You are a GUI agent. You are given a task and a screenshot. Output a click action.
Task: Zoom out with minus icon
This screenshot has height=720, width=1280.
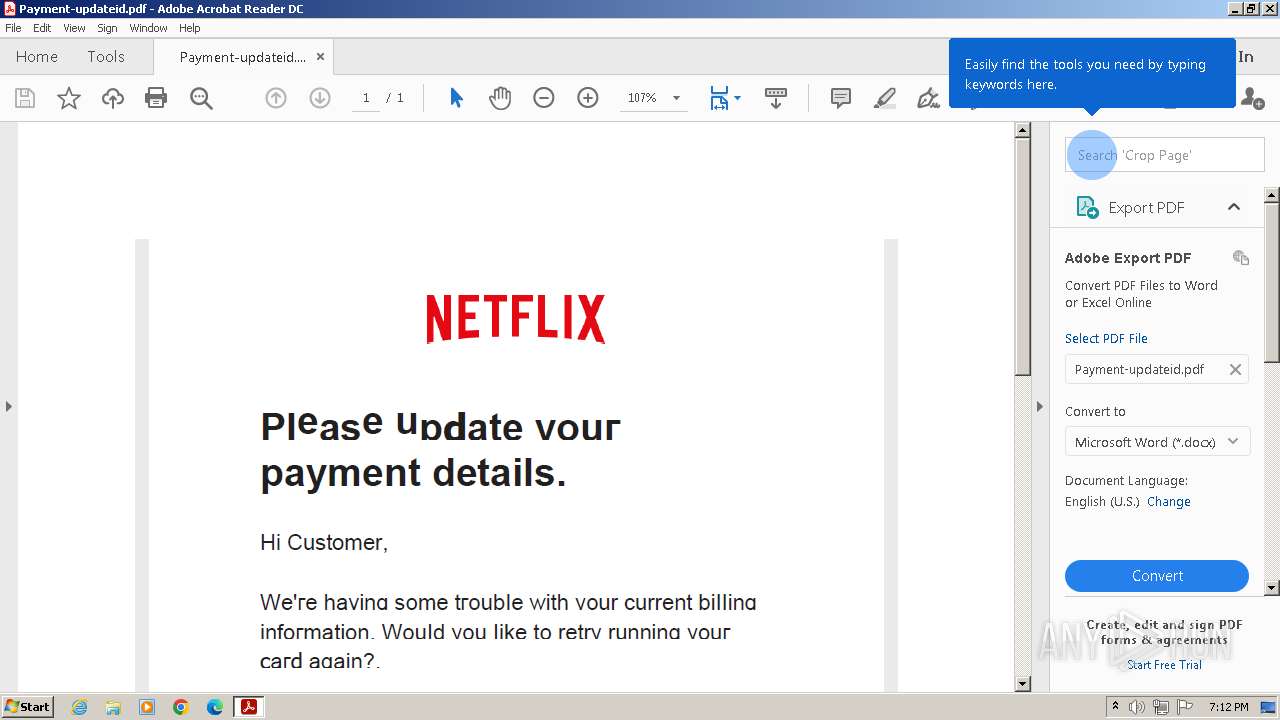[544, 98]
